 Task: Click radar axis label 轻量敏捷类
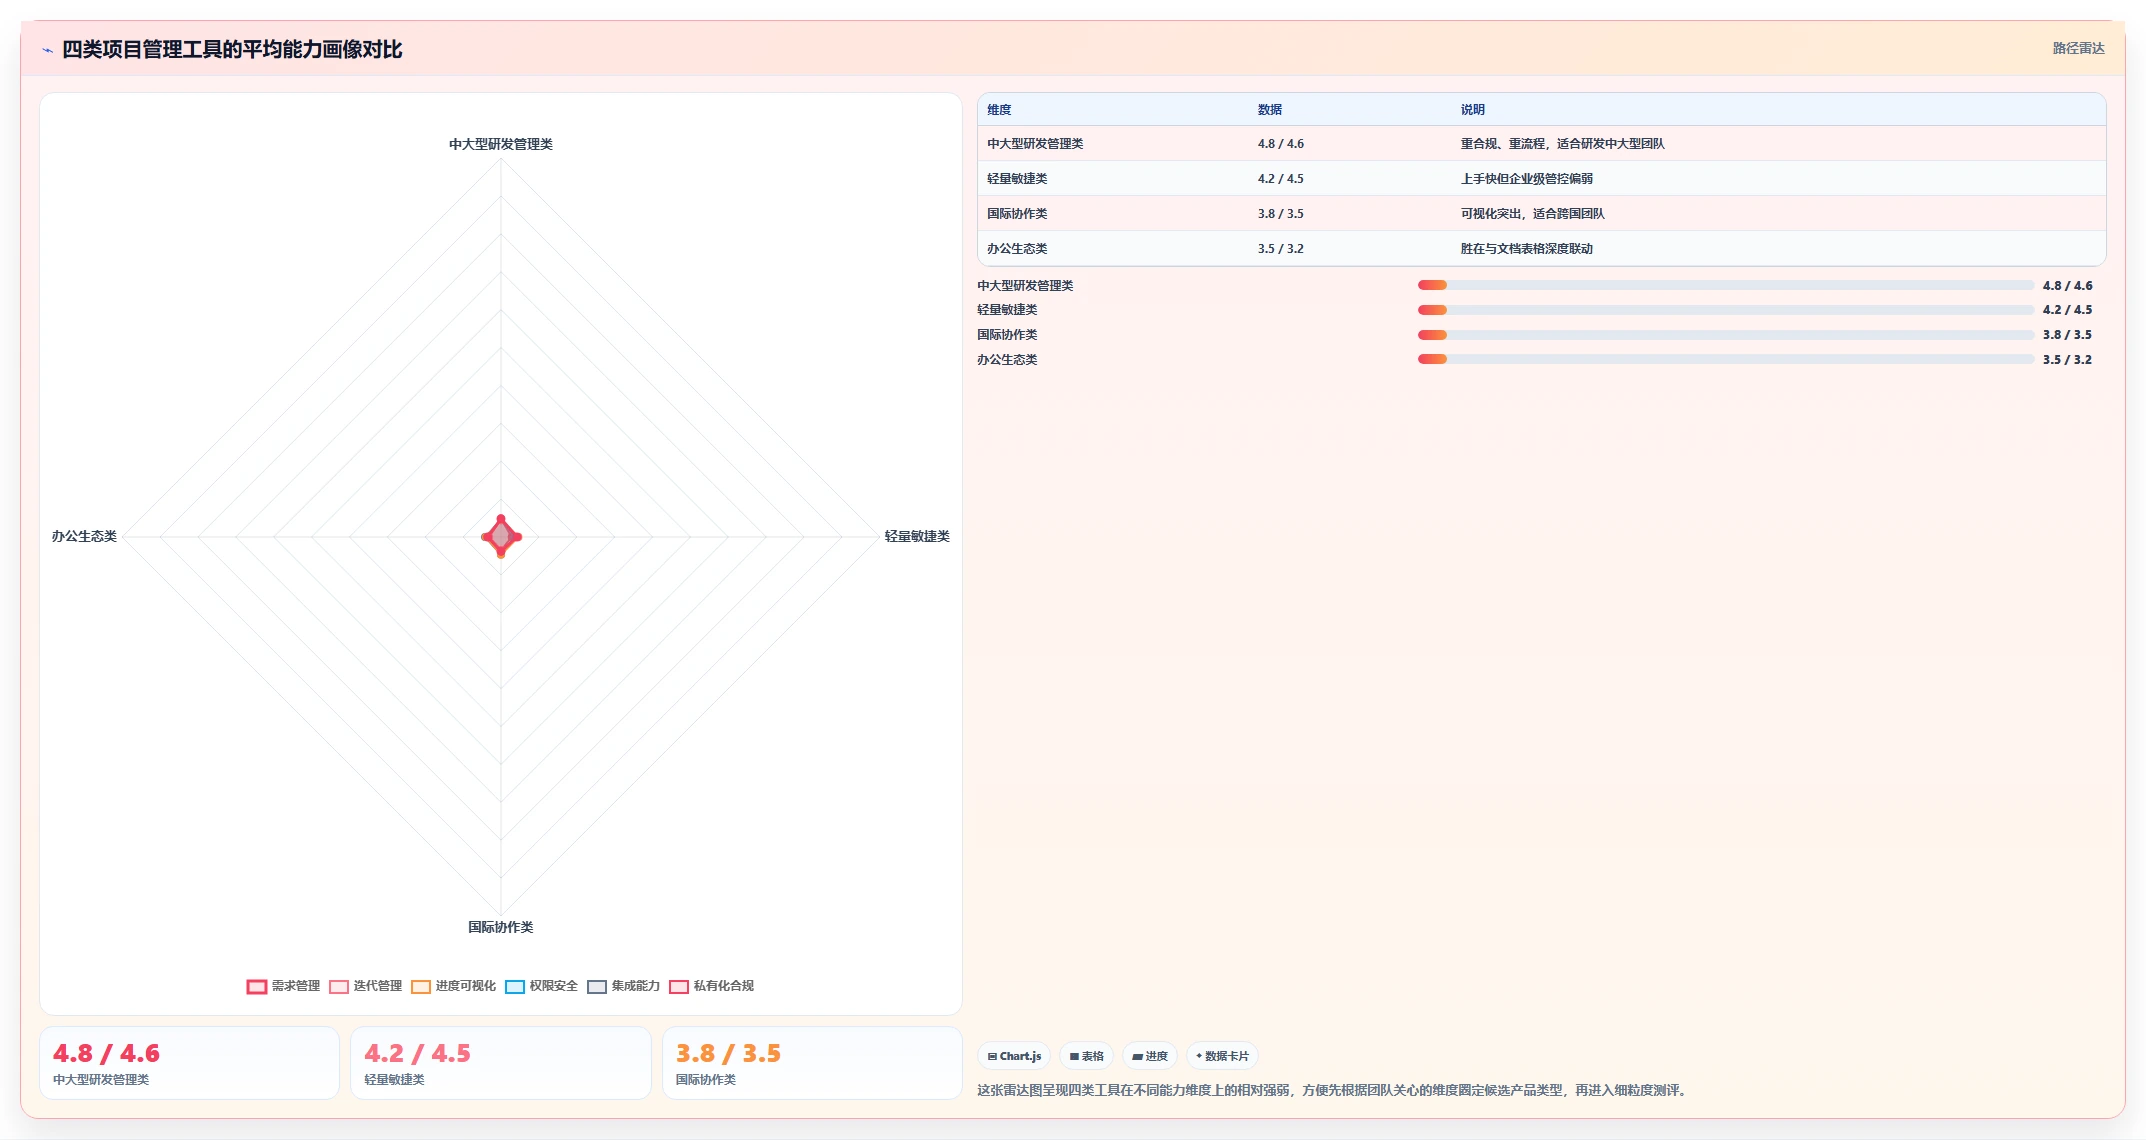[917, 537]
